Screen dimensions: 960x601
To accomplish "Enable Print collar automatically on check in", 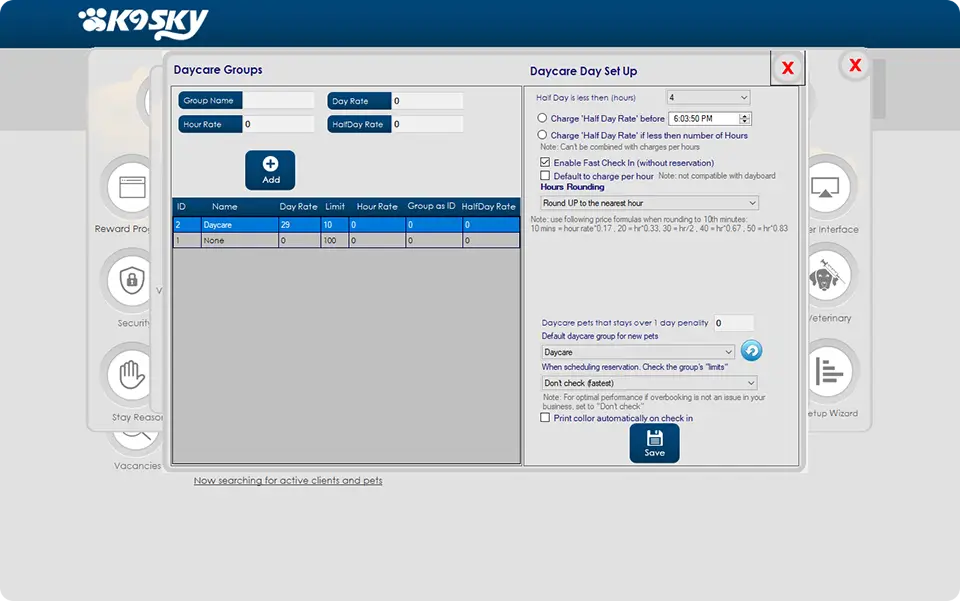I will coord(545,418).
